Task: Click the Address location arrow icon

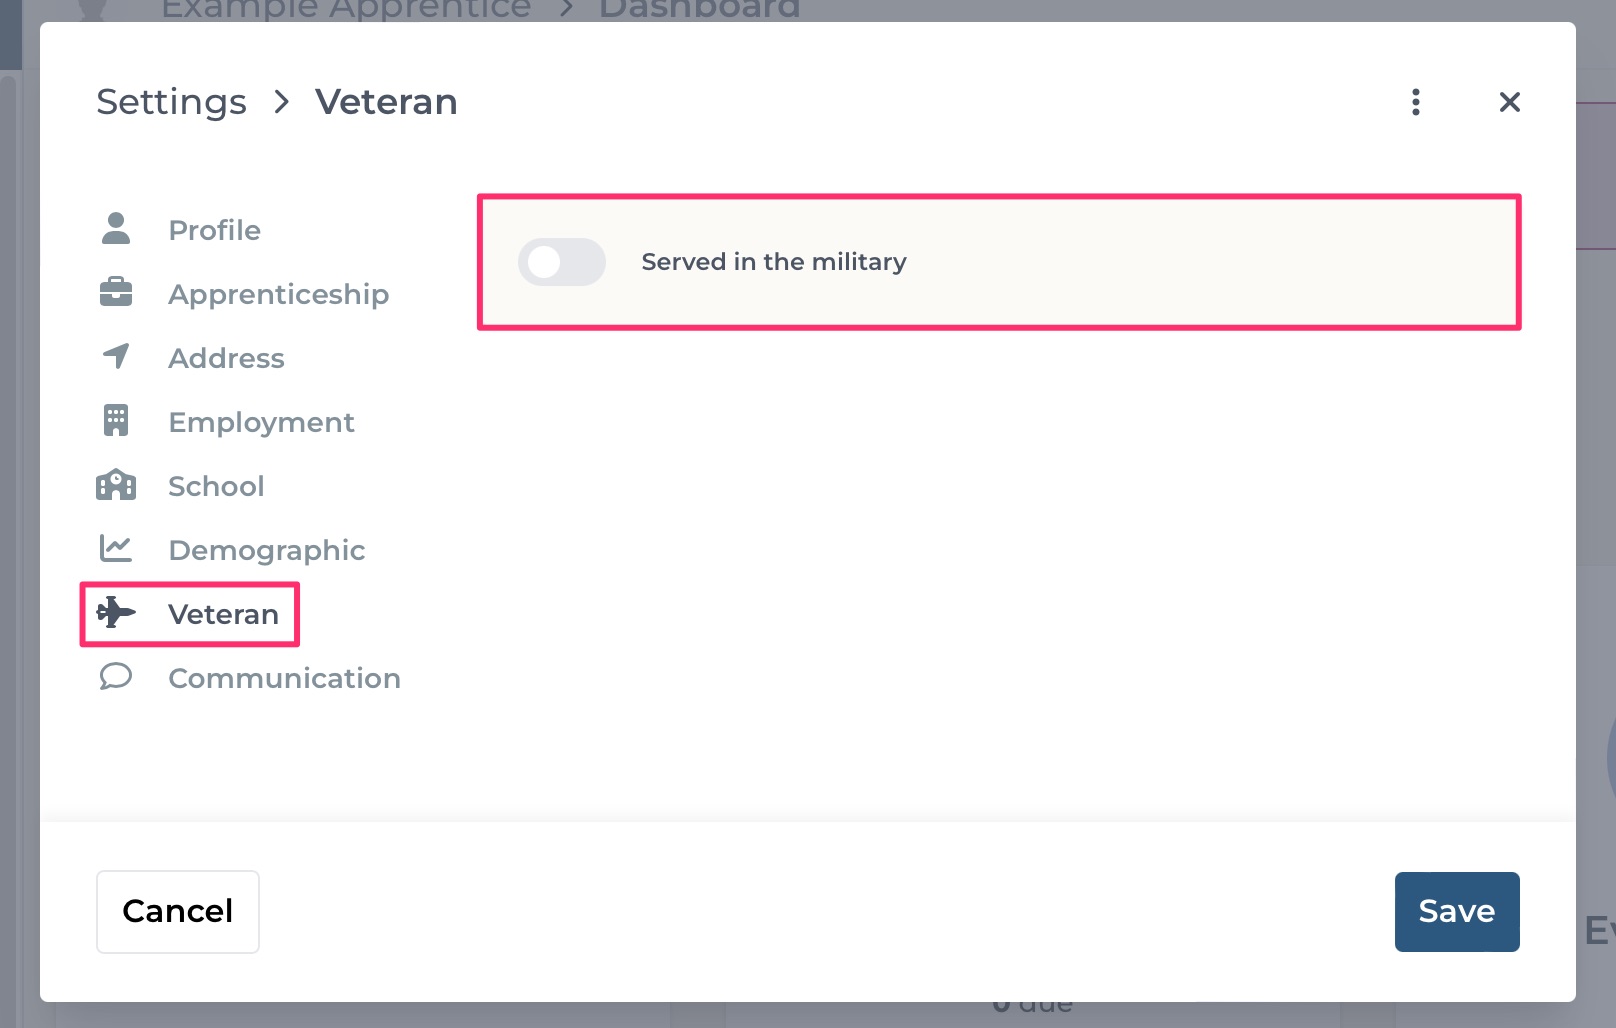Action: pos(116,356)
